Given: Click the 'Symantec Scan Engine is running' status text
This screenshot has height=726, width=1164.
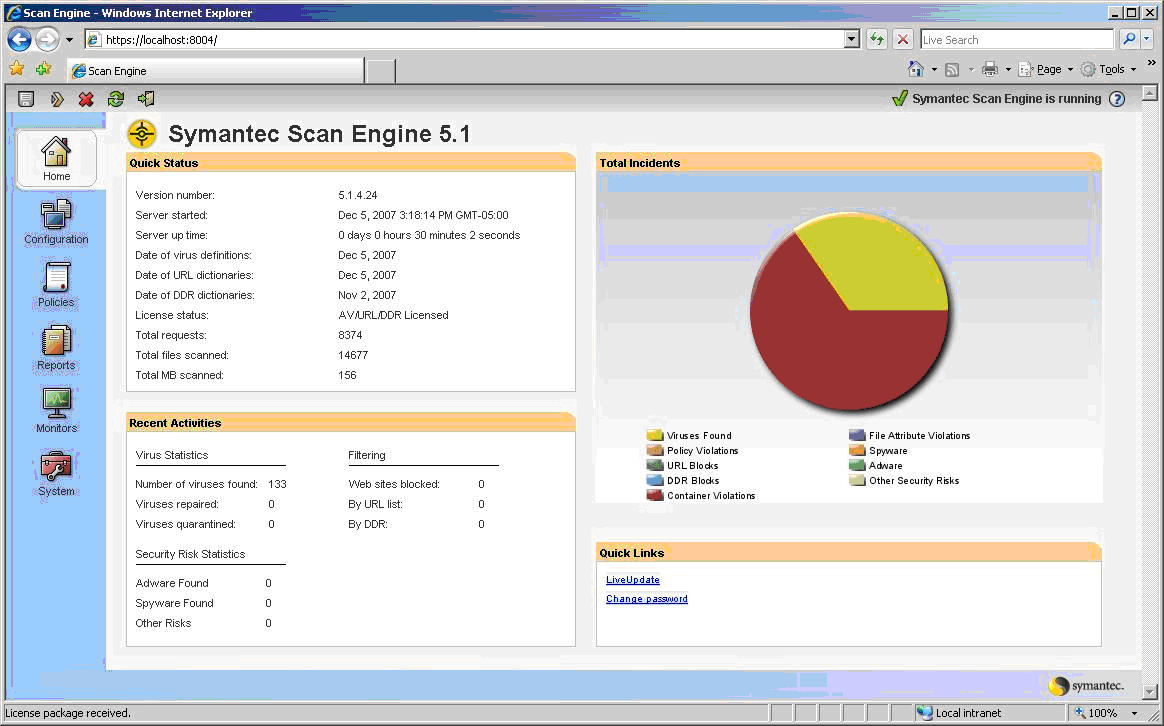Looking at the screenshot, I should 1007,99.
